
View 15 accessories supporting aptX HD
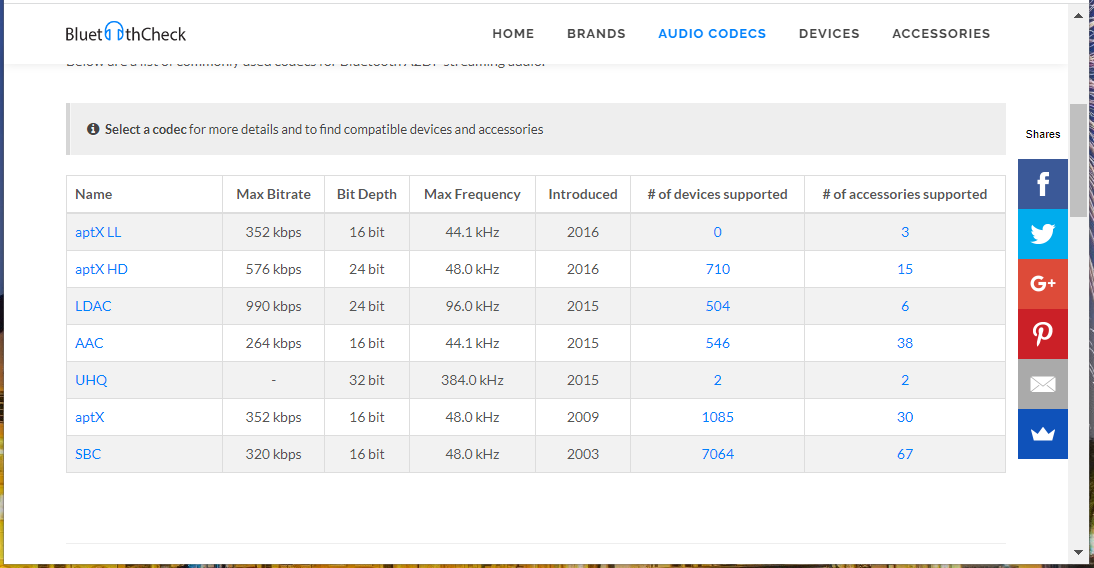click(905, 269)
